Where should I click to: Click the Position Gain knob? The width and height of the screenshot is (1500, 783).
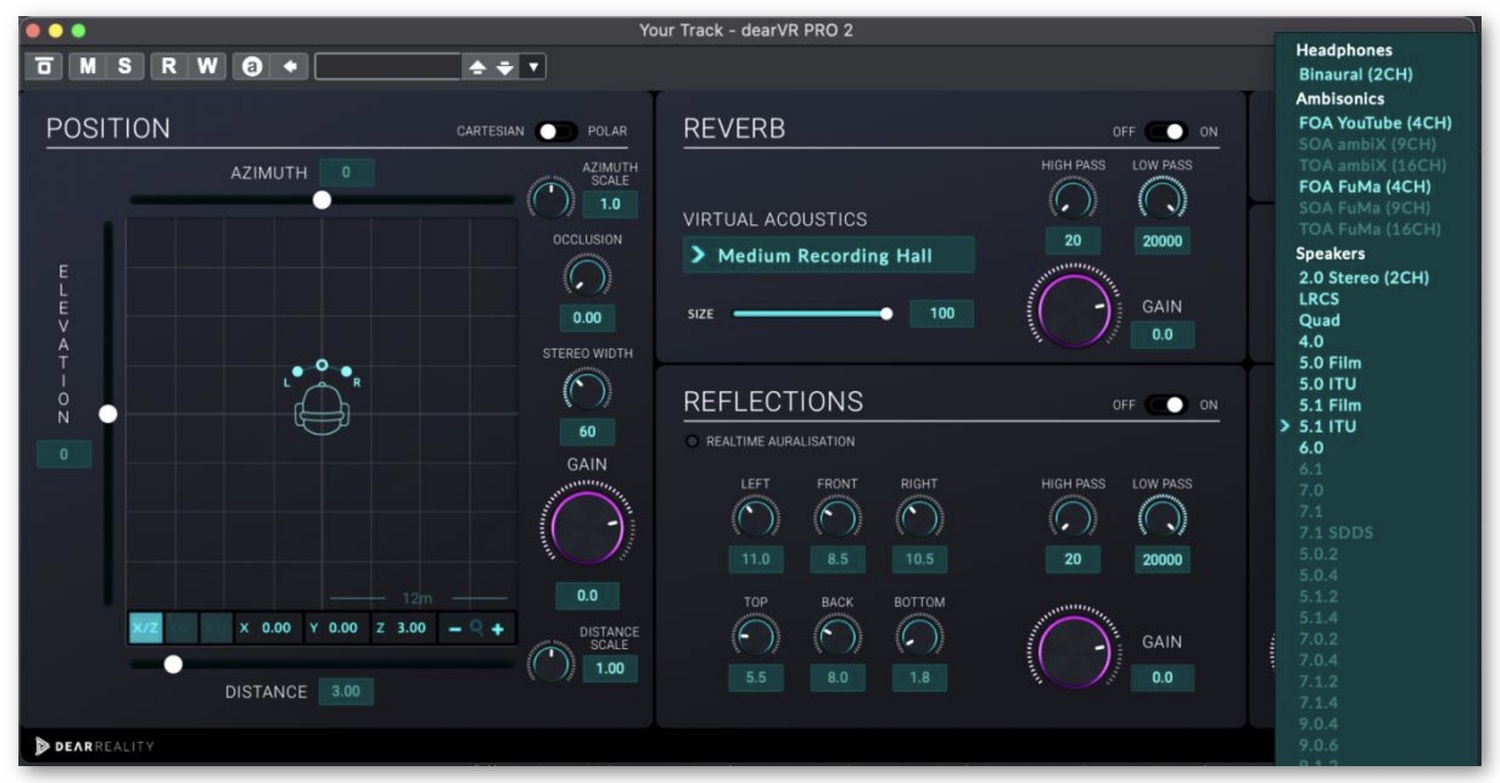point(587,526)
